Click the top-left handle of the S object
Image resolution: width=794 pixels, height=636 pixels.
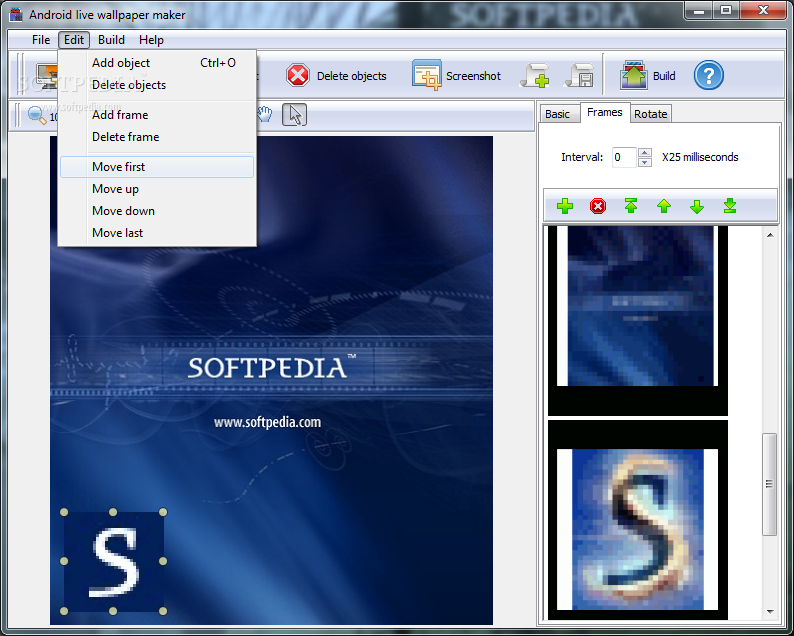64,512
